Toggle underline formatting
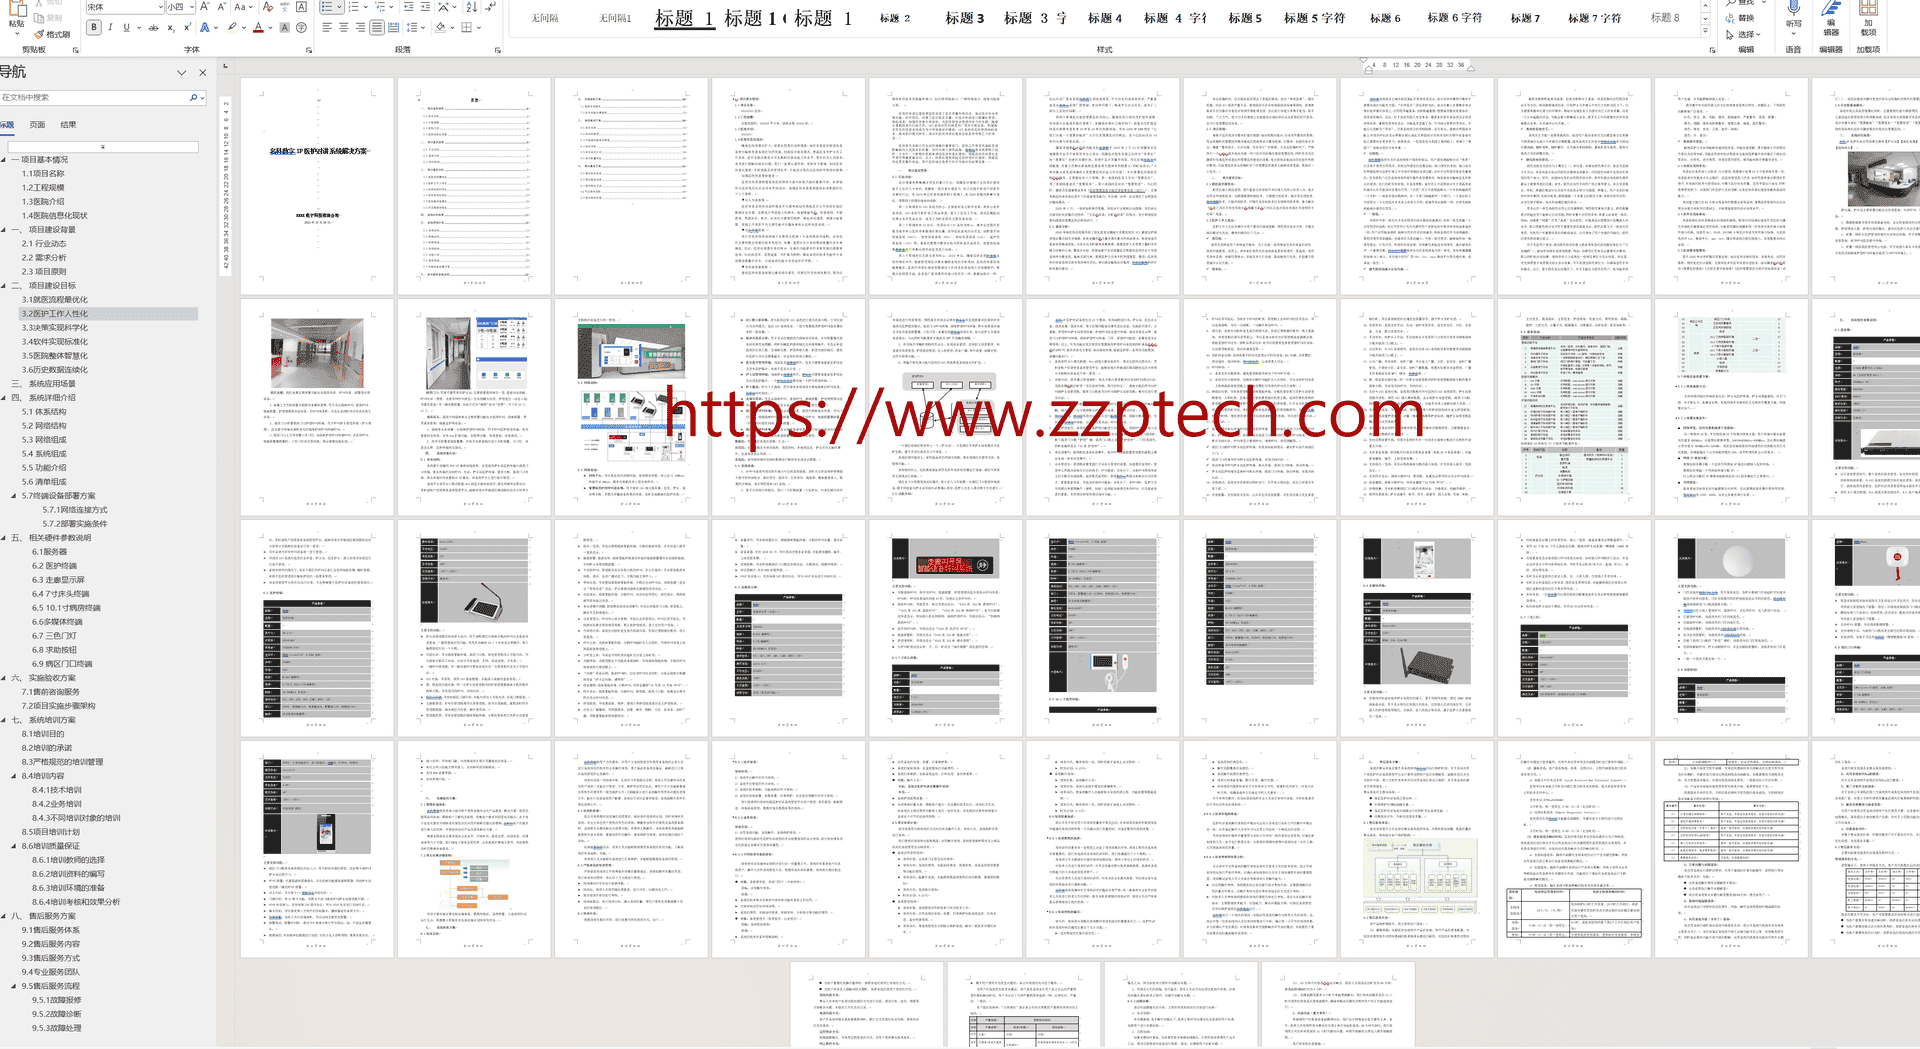Viewport: 1920px width, 1049px height. point(125,27)
